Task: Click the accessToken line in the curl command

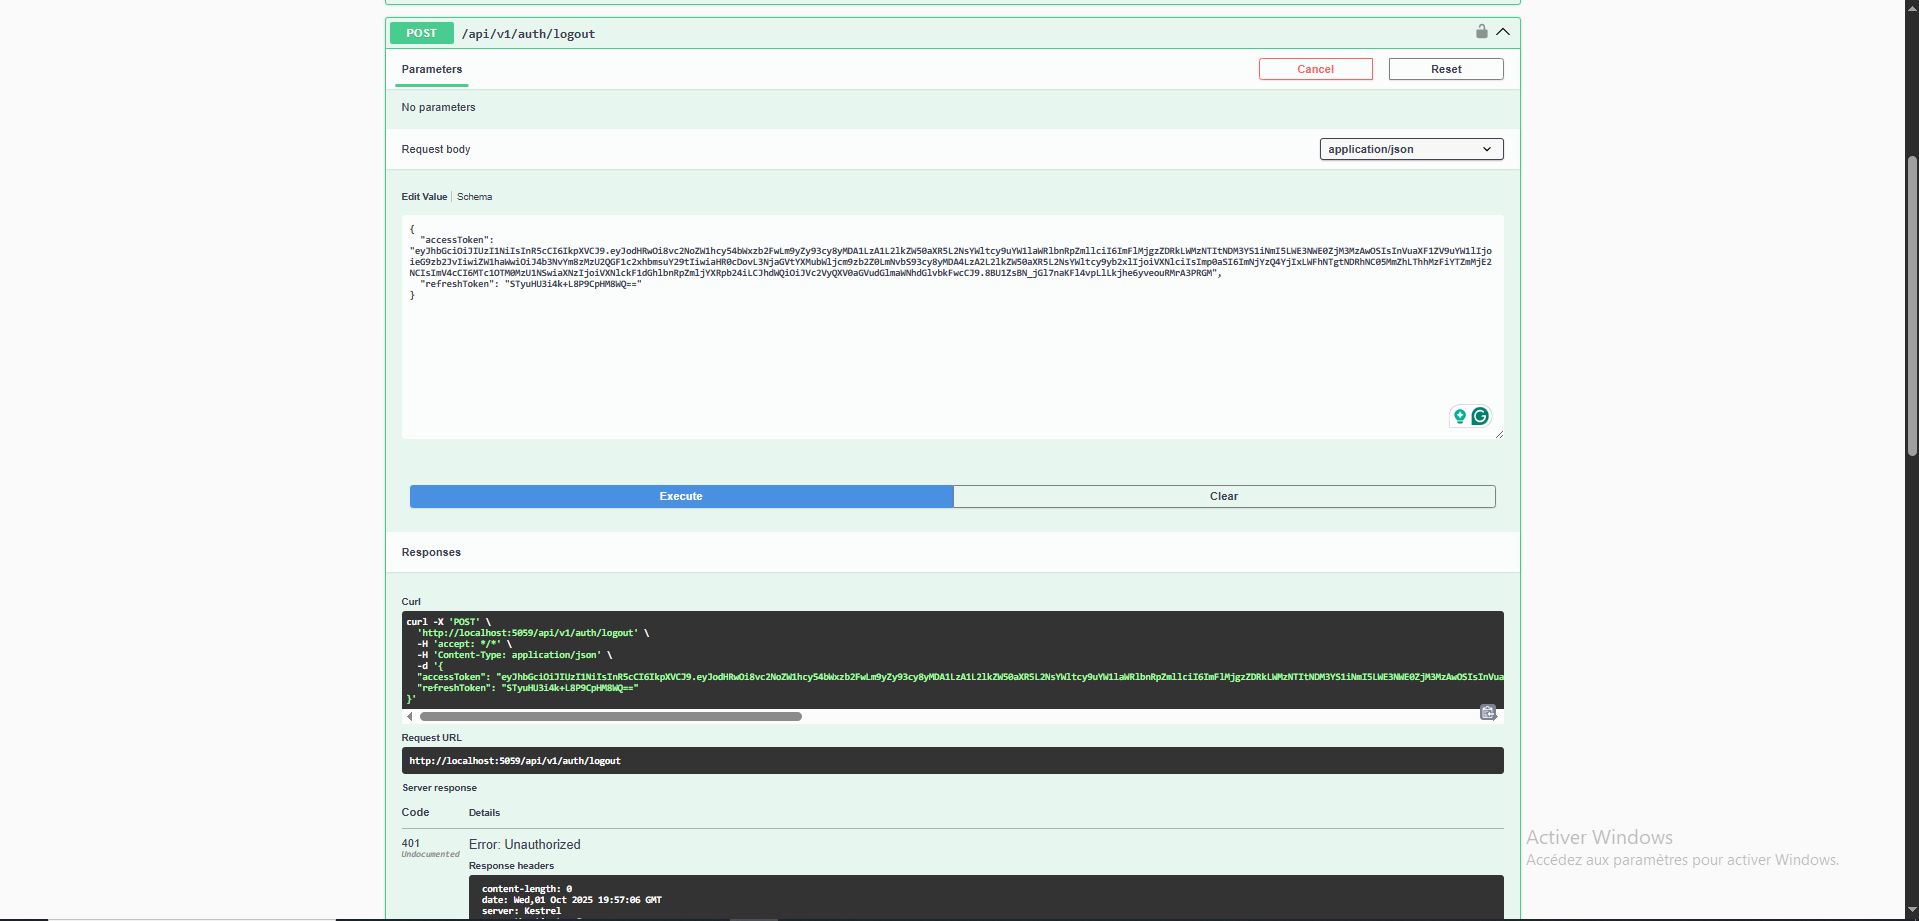Action: pyautogui.click(x=960, y=677)
